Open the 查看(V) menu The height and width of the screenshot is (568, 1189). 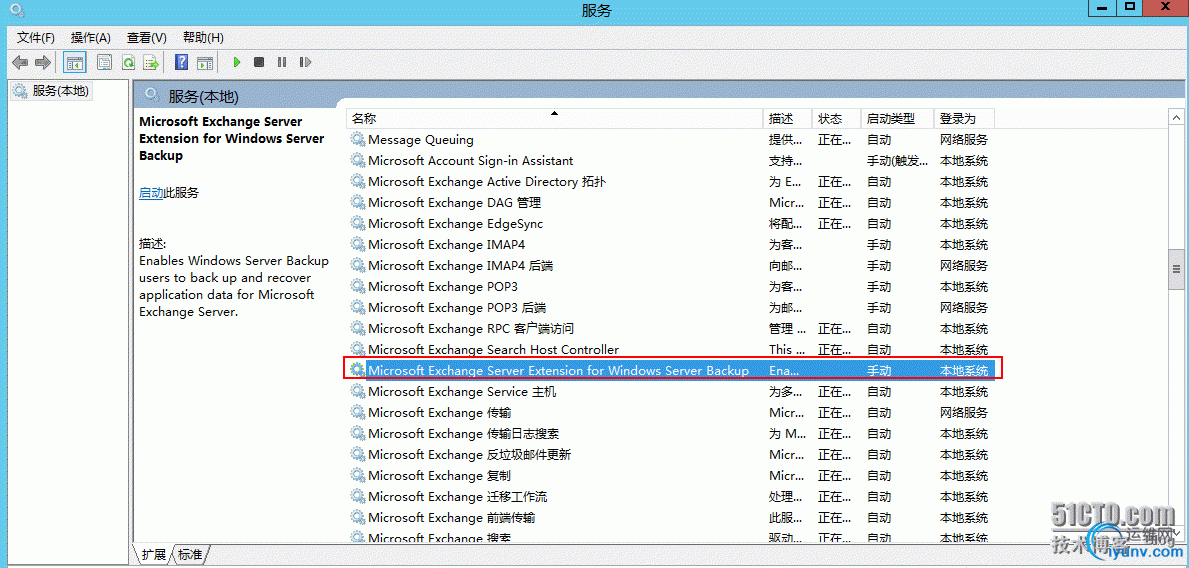point(146,37)
